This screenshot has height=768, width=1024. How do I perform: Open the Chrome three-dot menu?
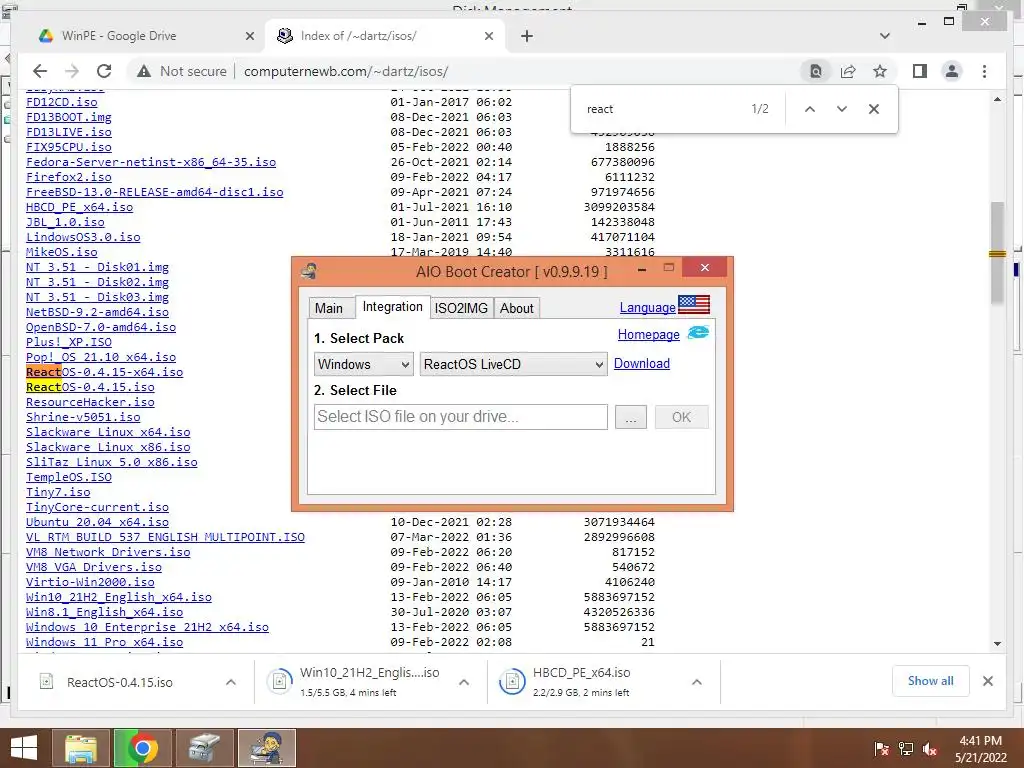984,71
